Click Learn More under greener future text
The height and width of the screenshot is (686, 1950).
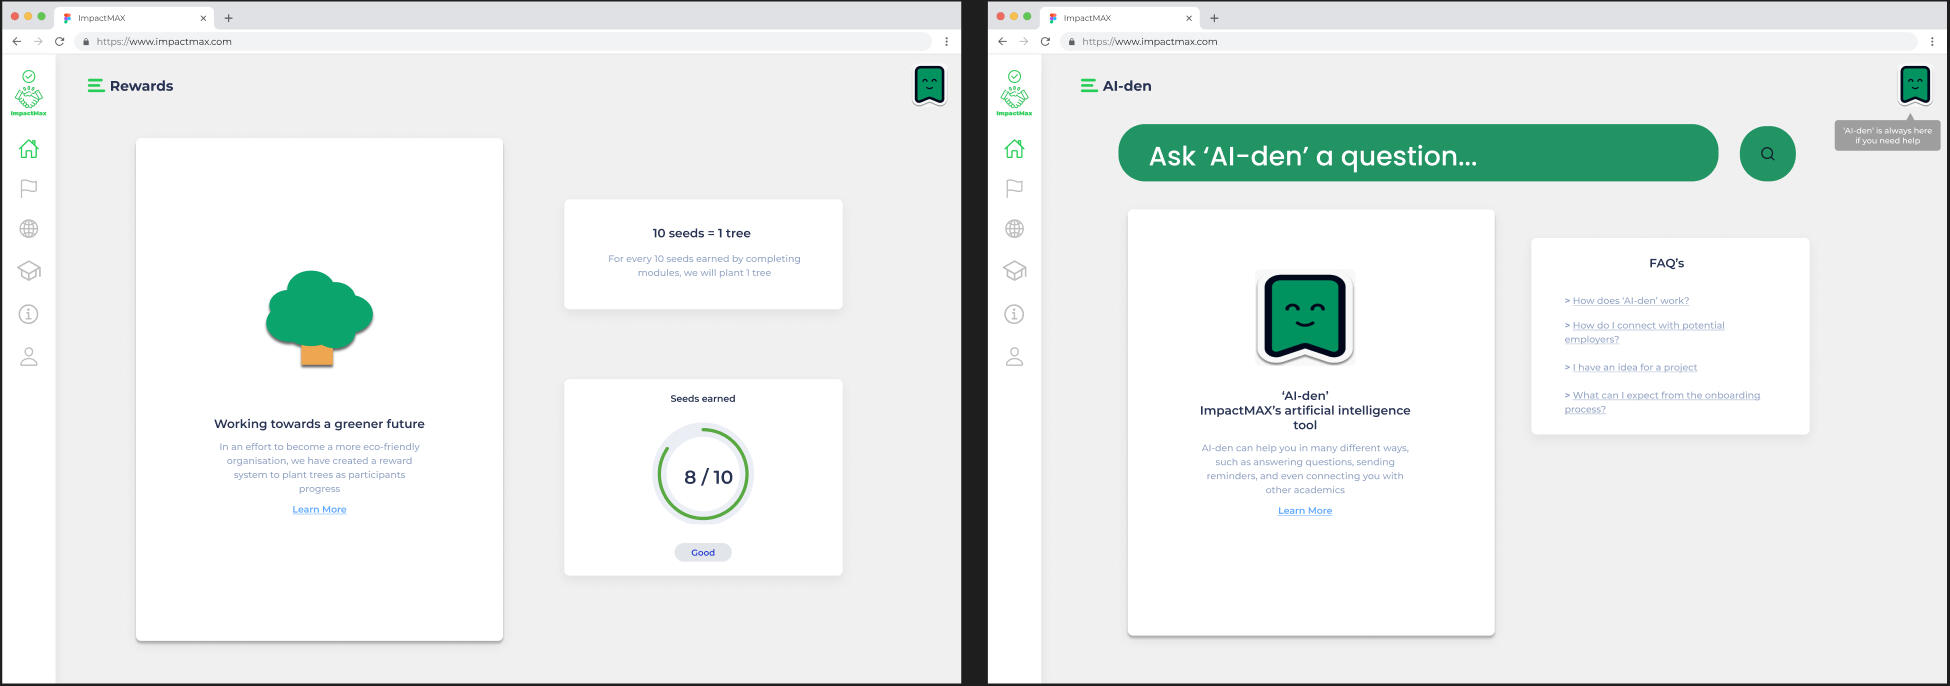319,510
